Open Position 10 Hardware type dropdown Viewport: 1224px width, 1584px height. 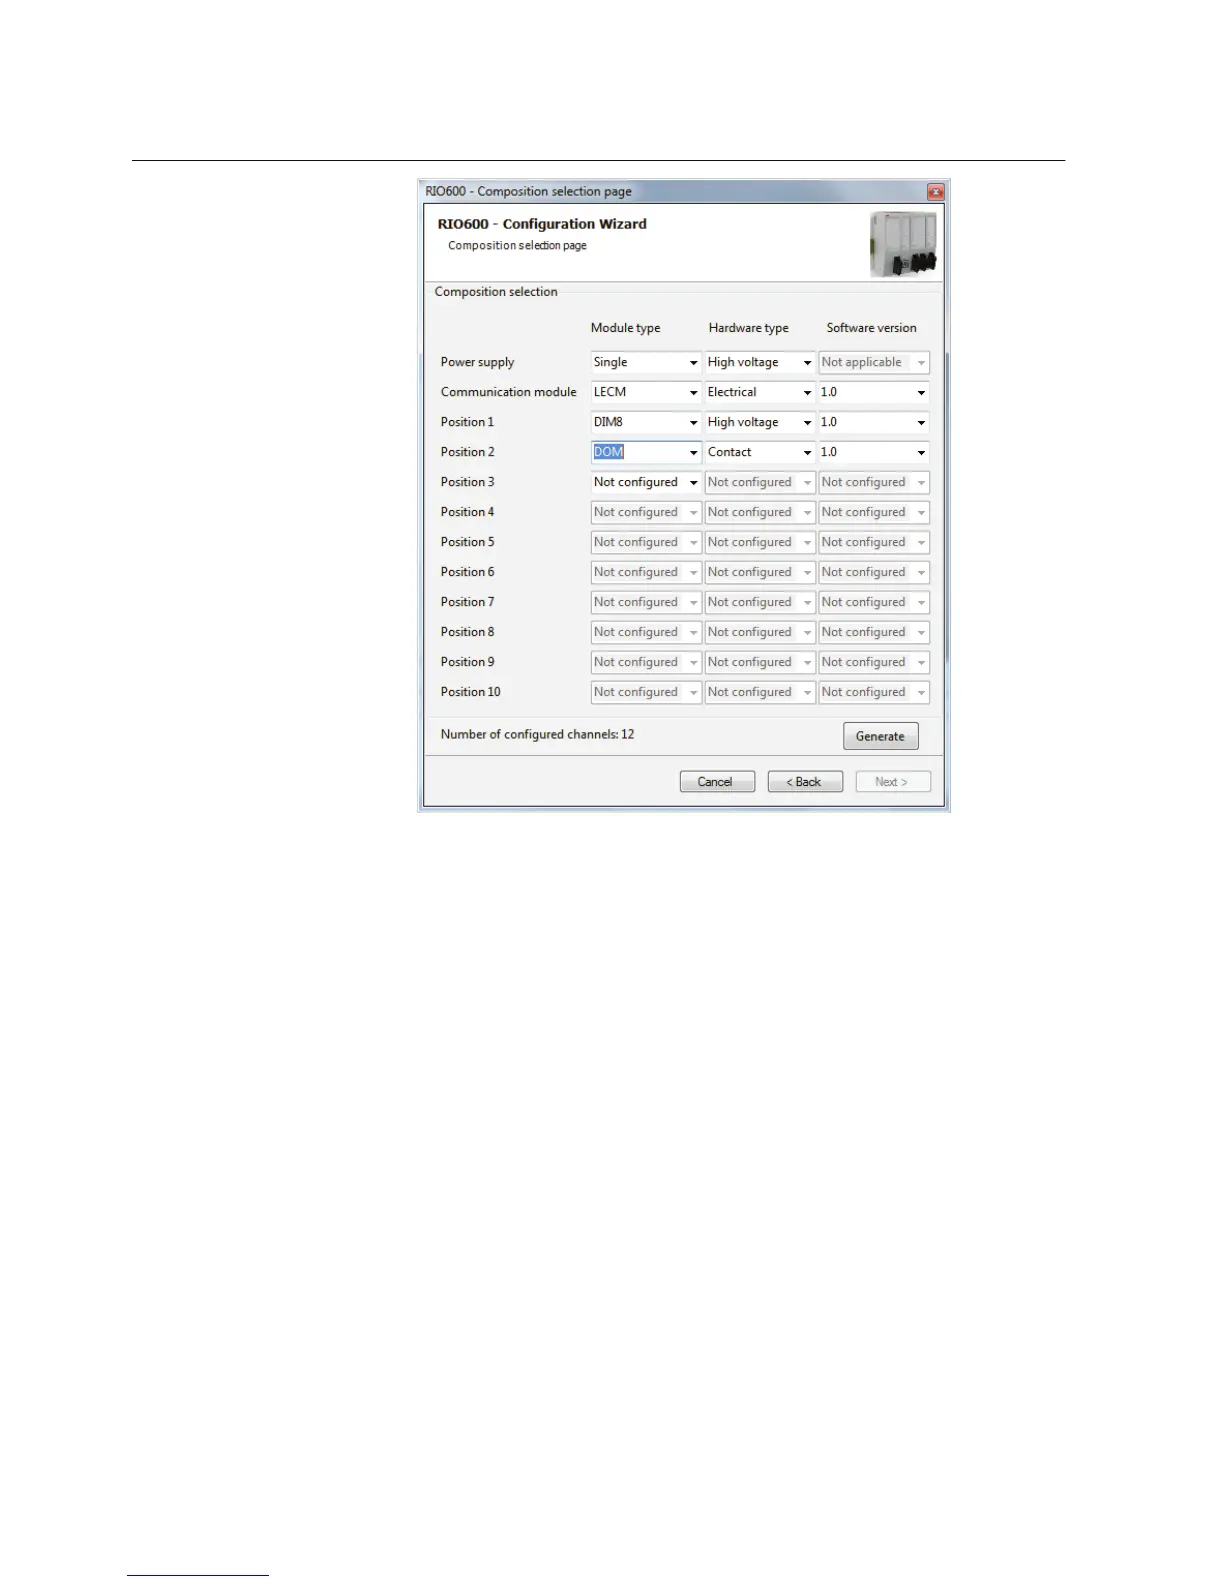click(760, 692)
